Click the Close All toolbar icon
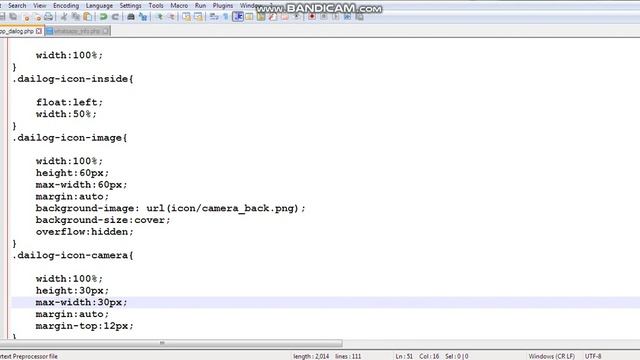The height and width of the screenshot is (360, 640). point(37,17)
